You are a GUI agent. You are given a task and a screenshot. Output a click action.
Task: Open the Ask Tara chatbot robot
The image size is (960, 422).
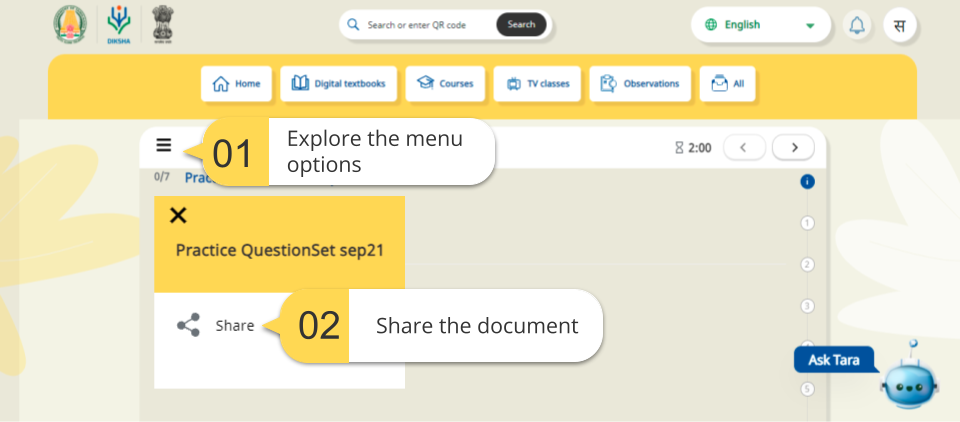point(908,381)
